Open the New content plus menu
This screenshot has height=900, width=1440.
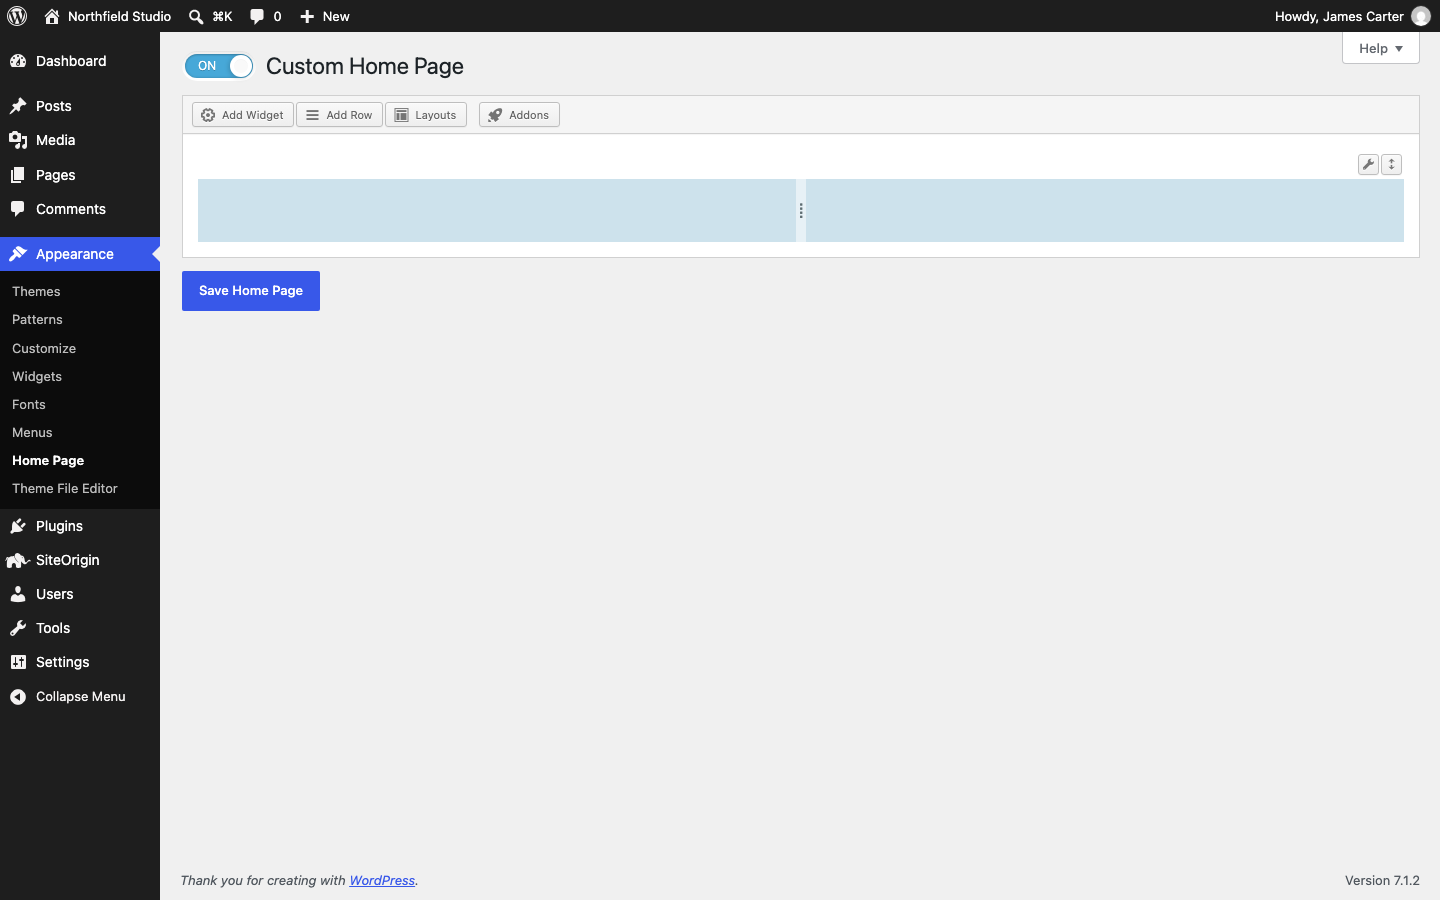pos(325,16)
